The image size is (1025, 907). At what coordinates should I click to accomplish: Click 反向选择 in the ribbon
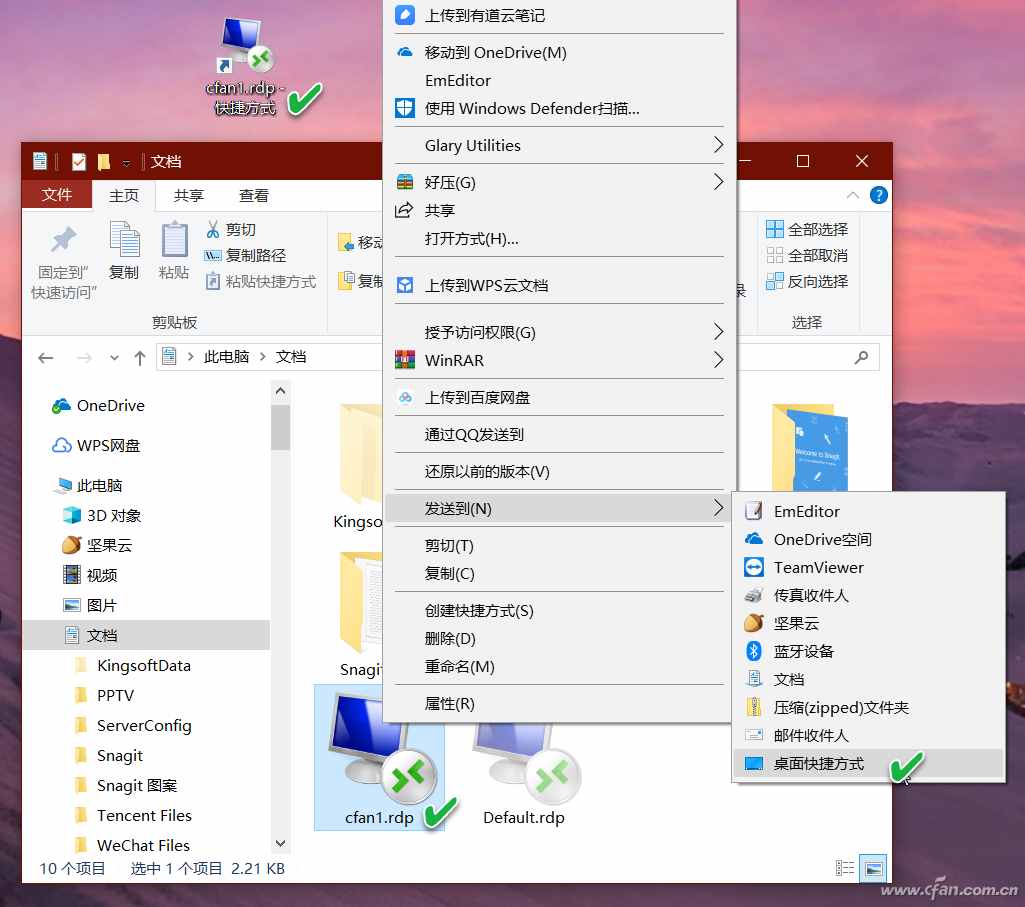807,282
